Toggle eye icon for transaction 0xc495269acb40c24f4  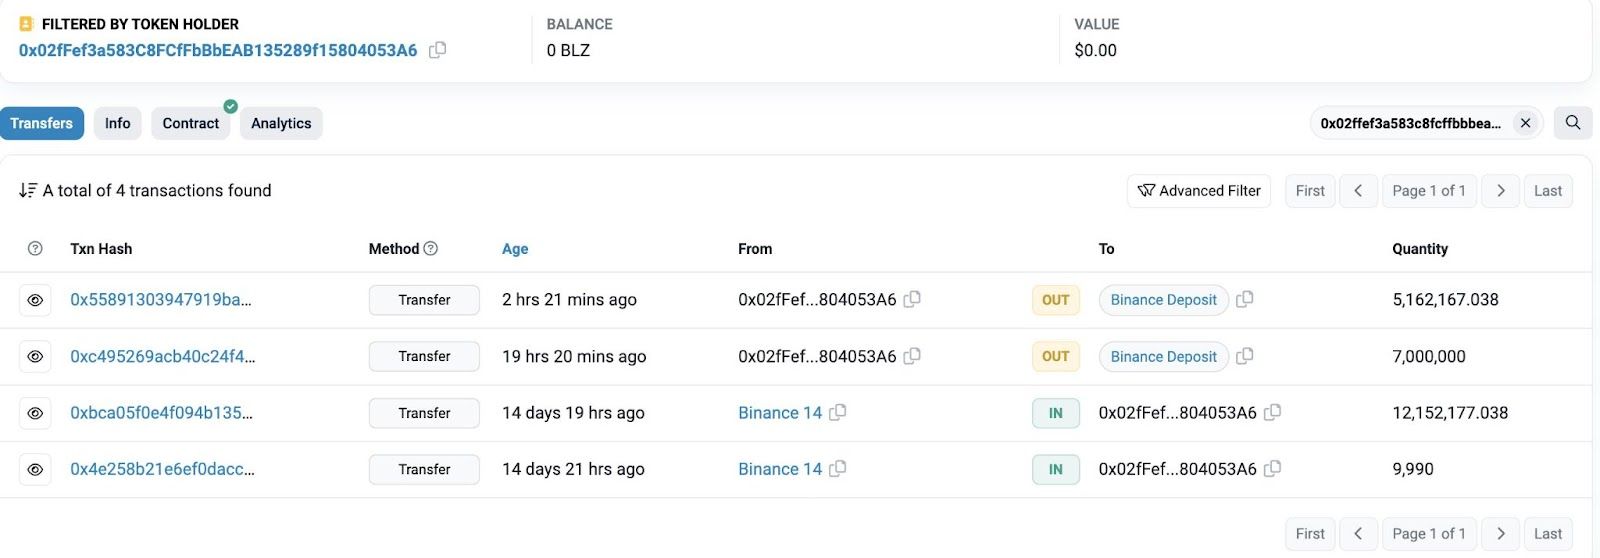tap(35, 356)
